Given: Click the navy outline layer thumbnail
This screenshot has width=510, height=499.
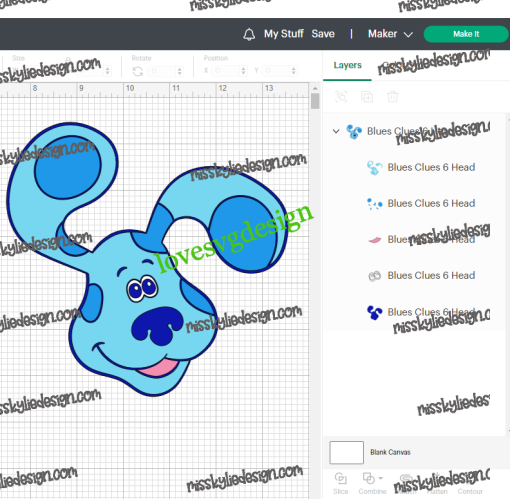Looking at the screenshot, I should pos(374,313).
